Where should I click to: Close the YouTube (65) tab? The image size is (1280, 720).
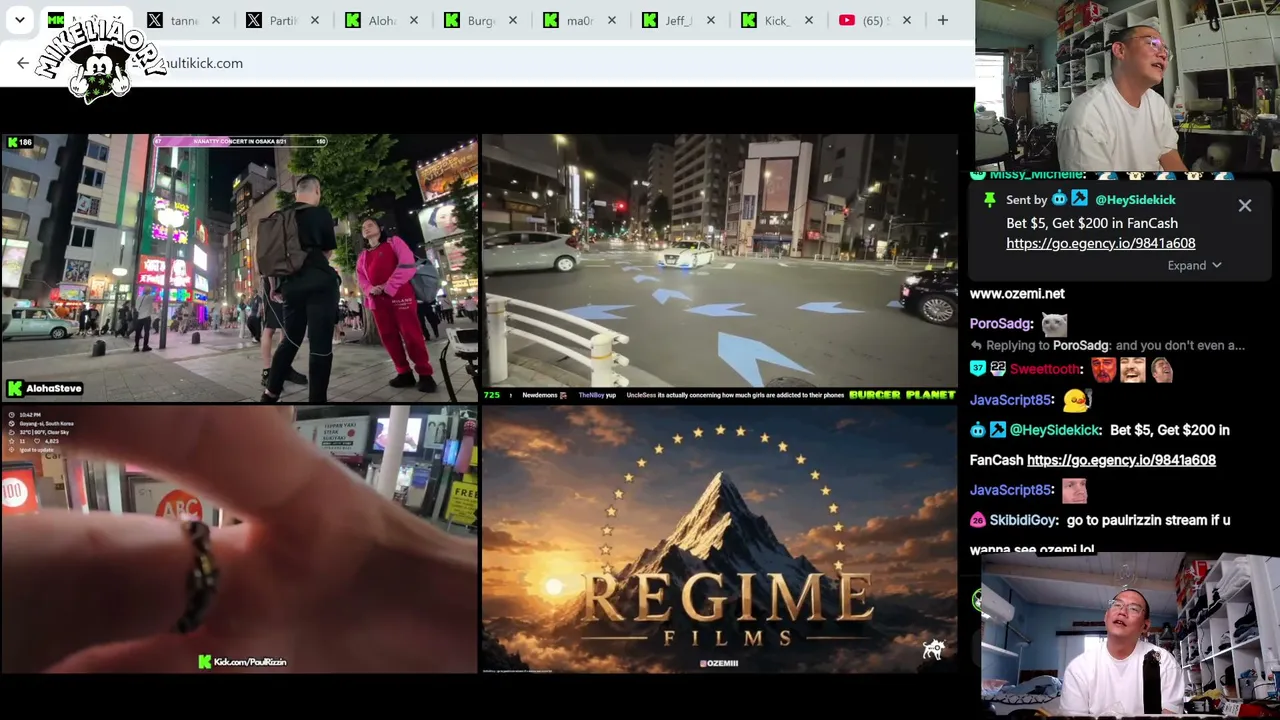[906, 20]
